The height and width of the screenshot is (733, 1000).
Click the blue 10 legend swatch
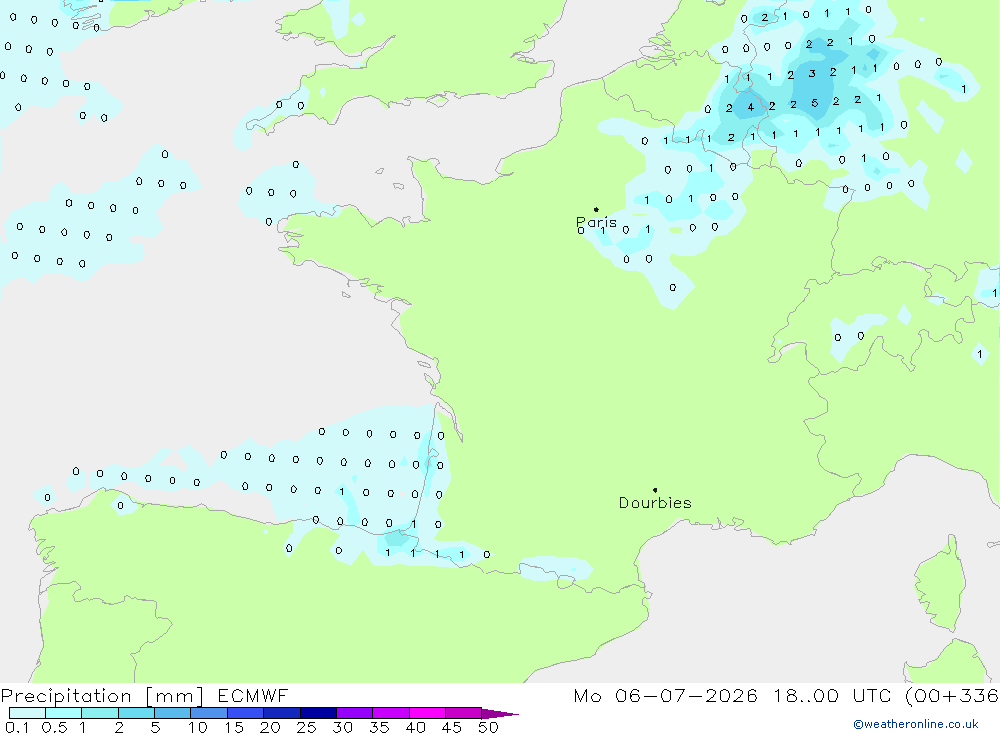tap(209, 713)
